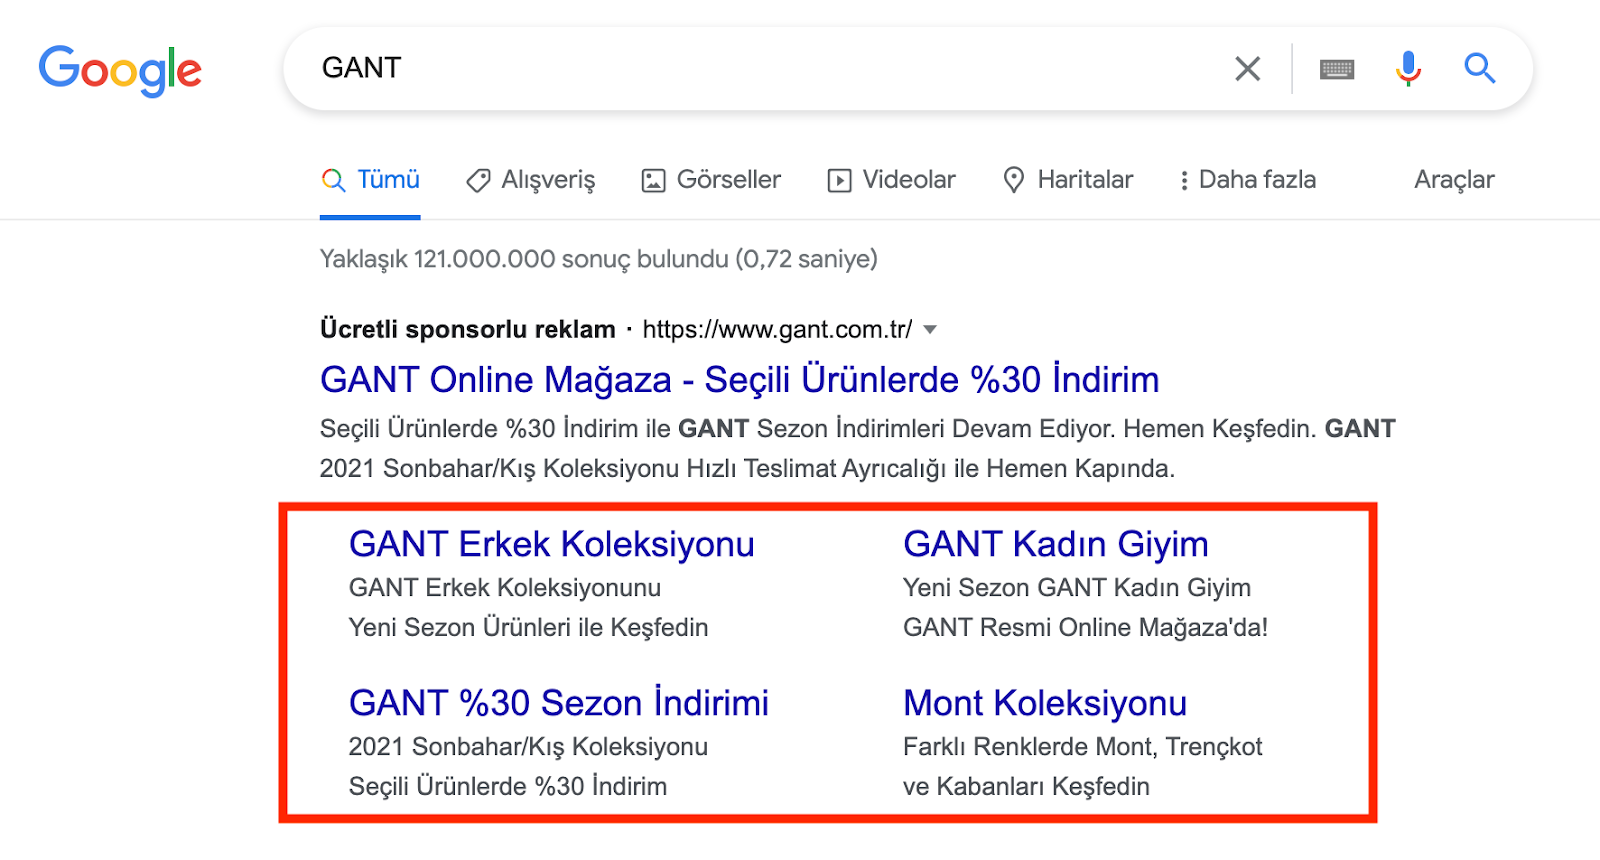Click the Ücretli sponsorlu reklam label
Screen dimensions: 1600x860
468,330
